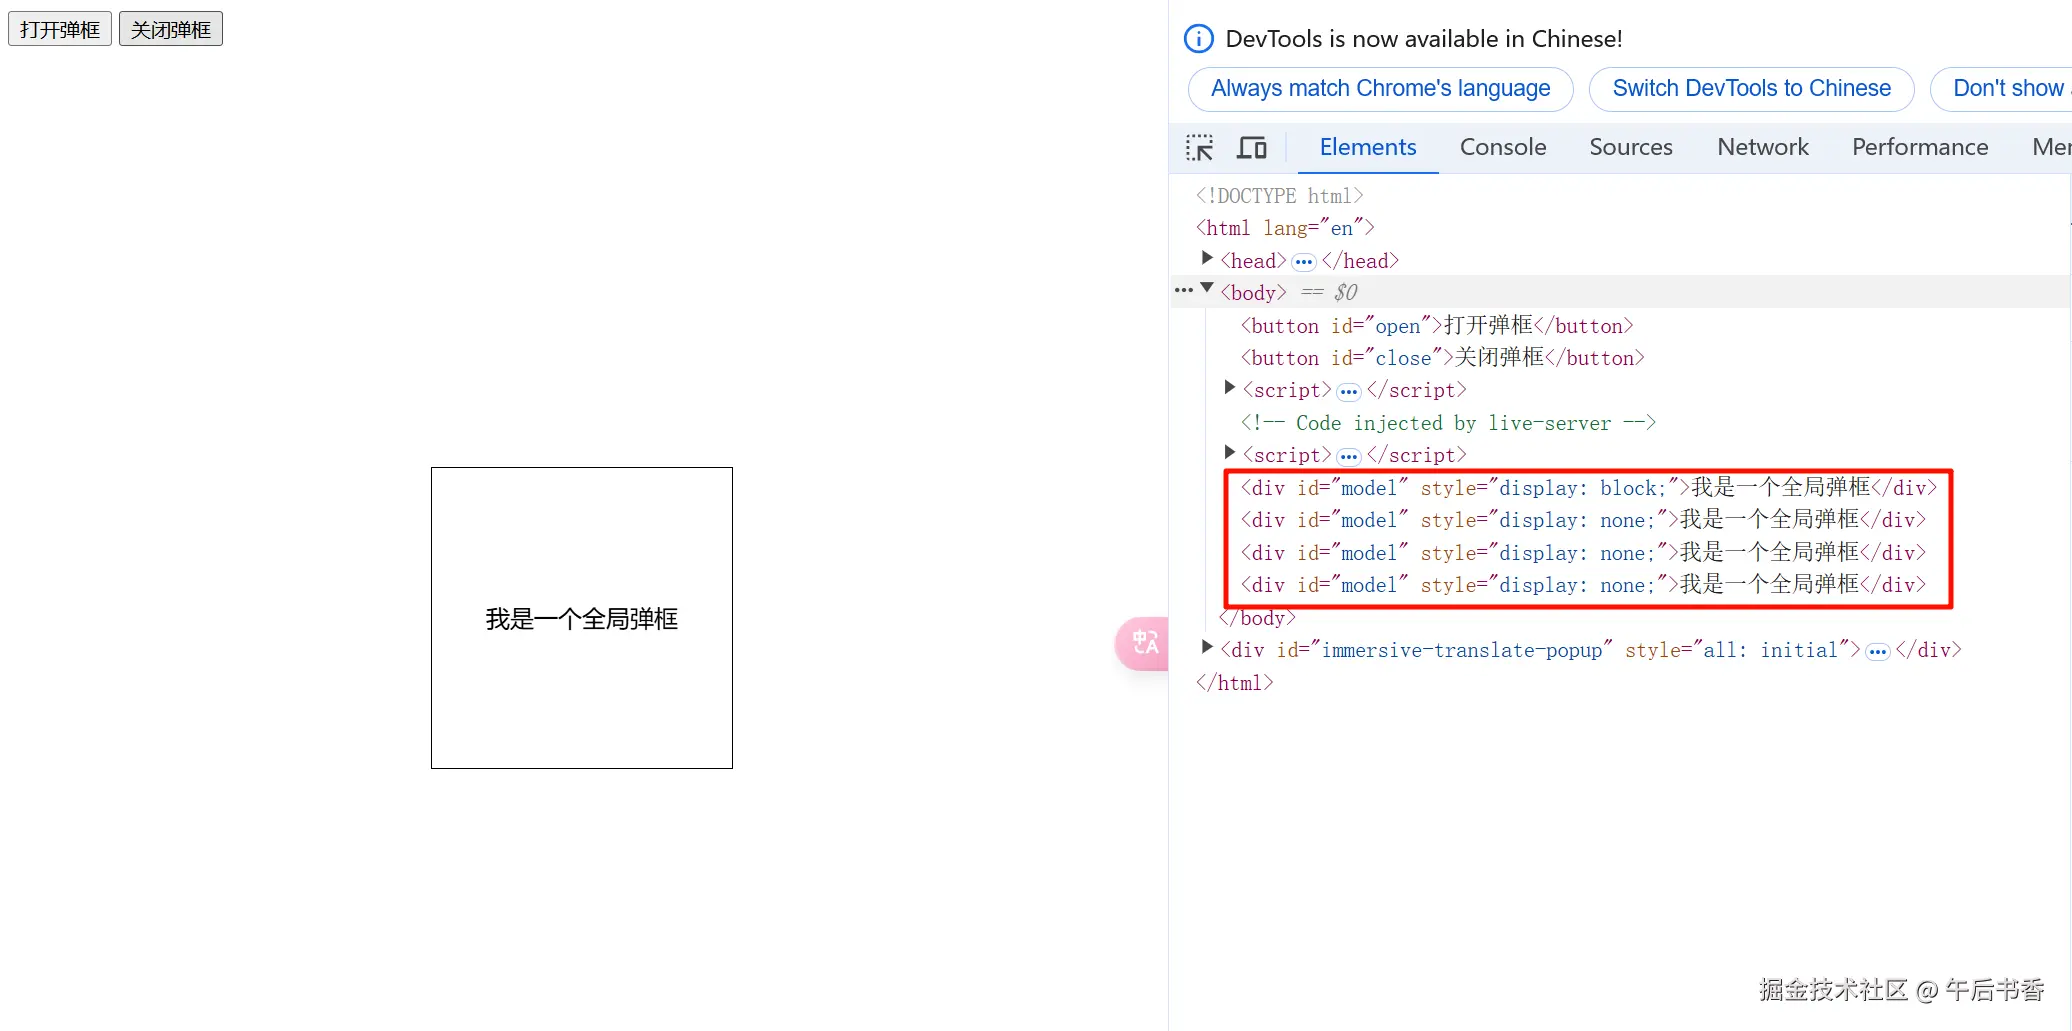
Task: Select the DOCTYPE html row
Action: pyautogui.click(x=1279, y=196)
